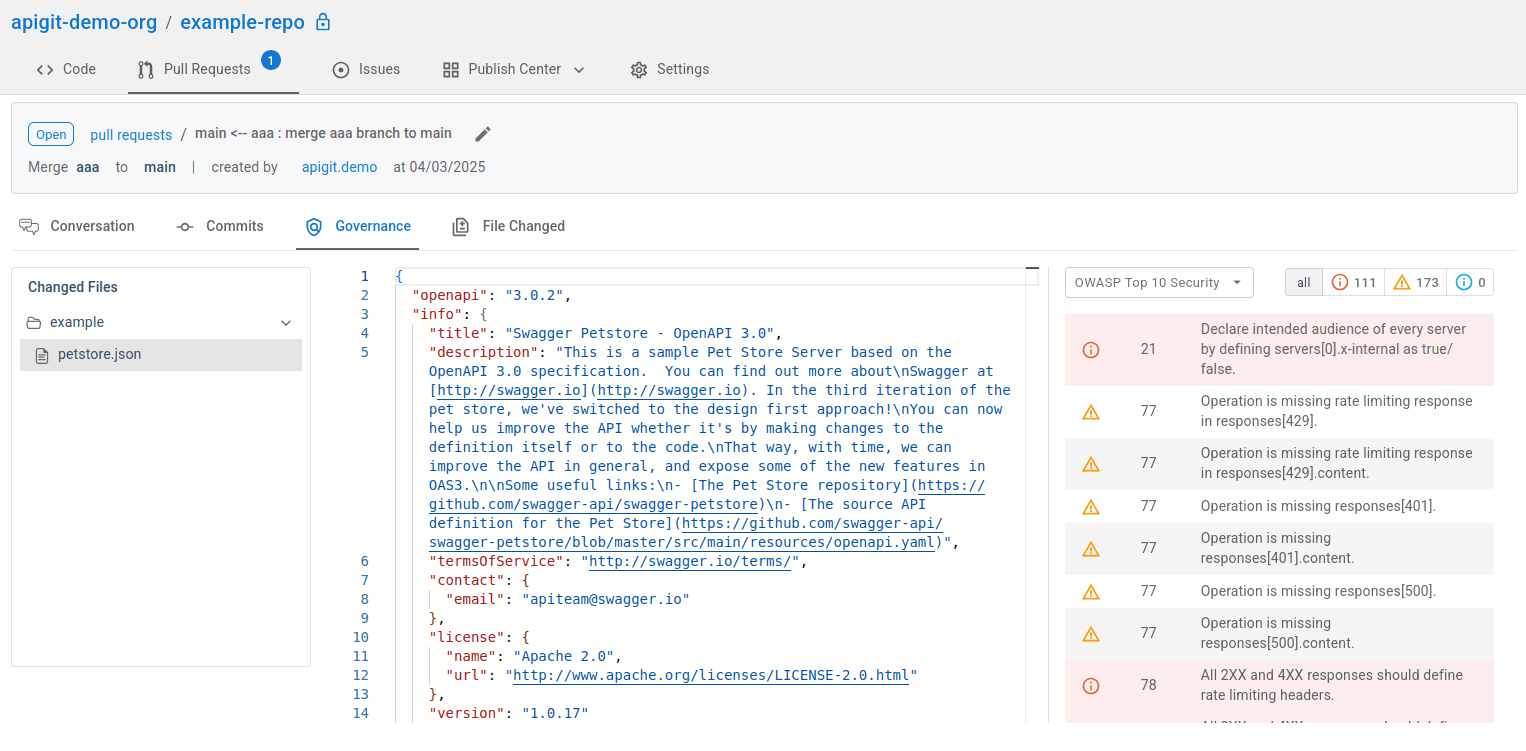Click line number 14 in the gutter

(x=360, y=714)
